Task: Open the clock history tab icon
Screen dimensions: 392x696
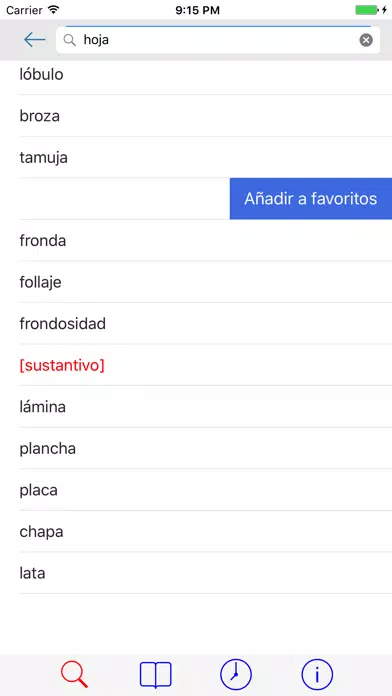Action: coord(236,675)
